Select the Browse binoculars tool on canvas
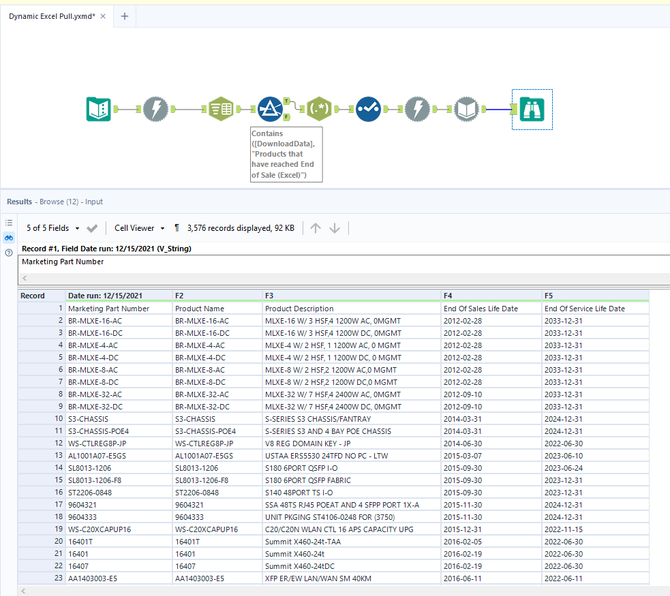The height and width of the screenshot is (596, 670). (532, 109)
